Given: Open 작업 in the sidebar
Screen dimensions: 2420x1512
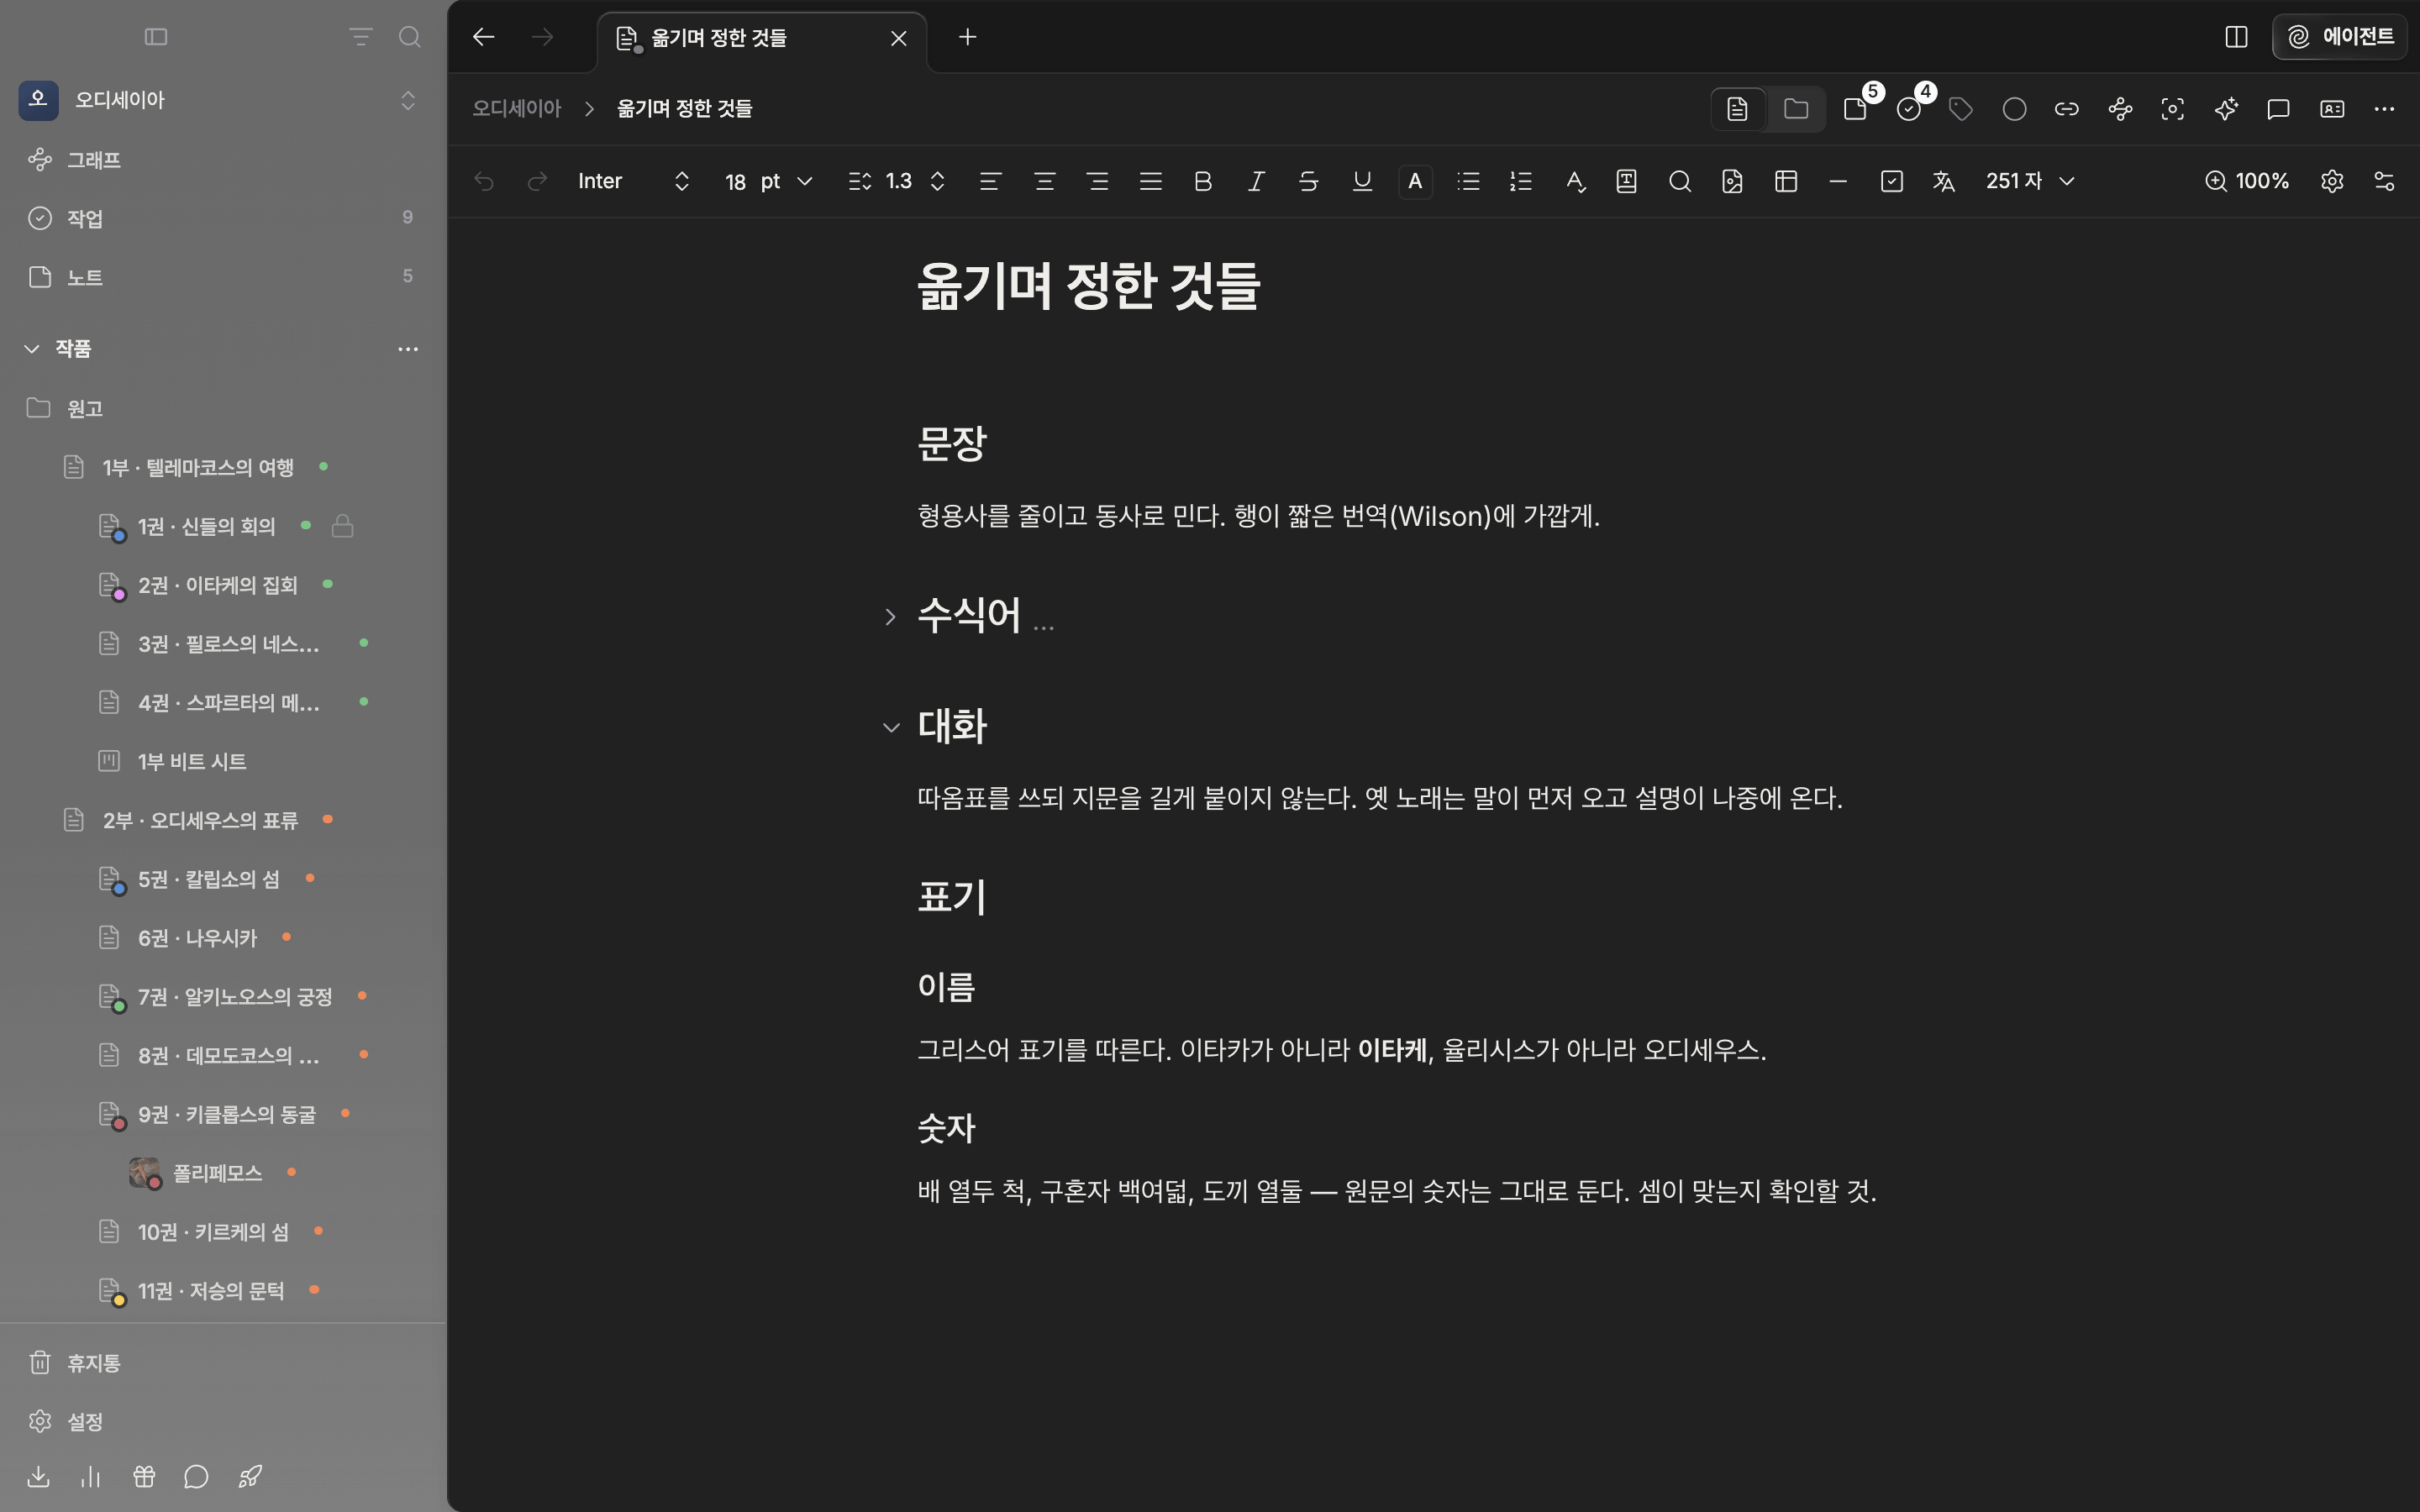Looking at the screenshot, I should click(223, 218).
